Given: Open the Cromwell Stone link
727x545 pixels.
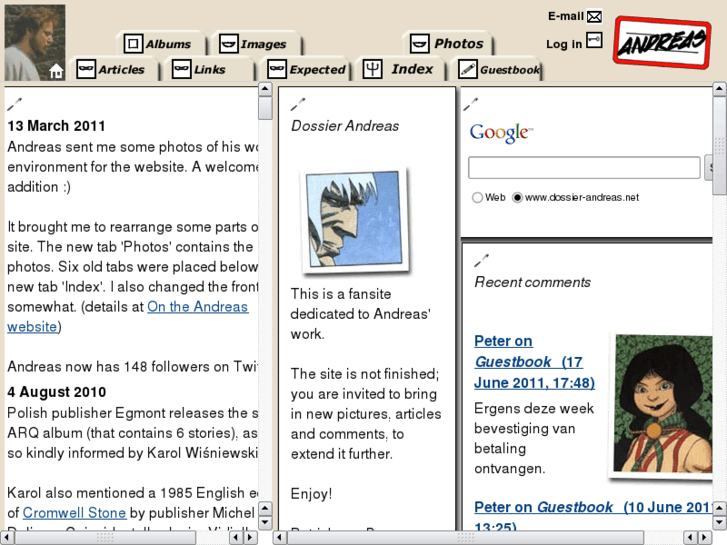Looking at the screenshot, I should 74,513.
